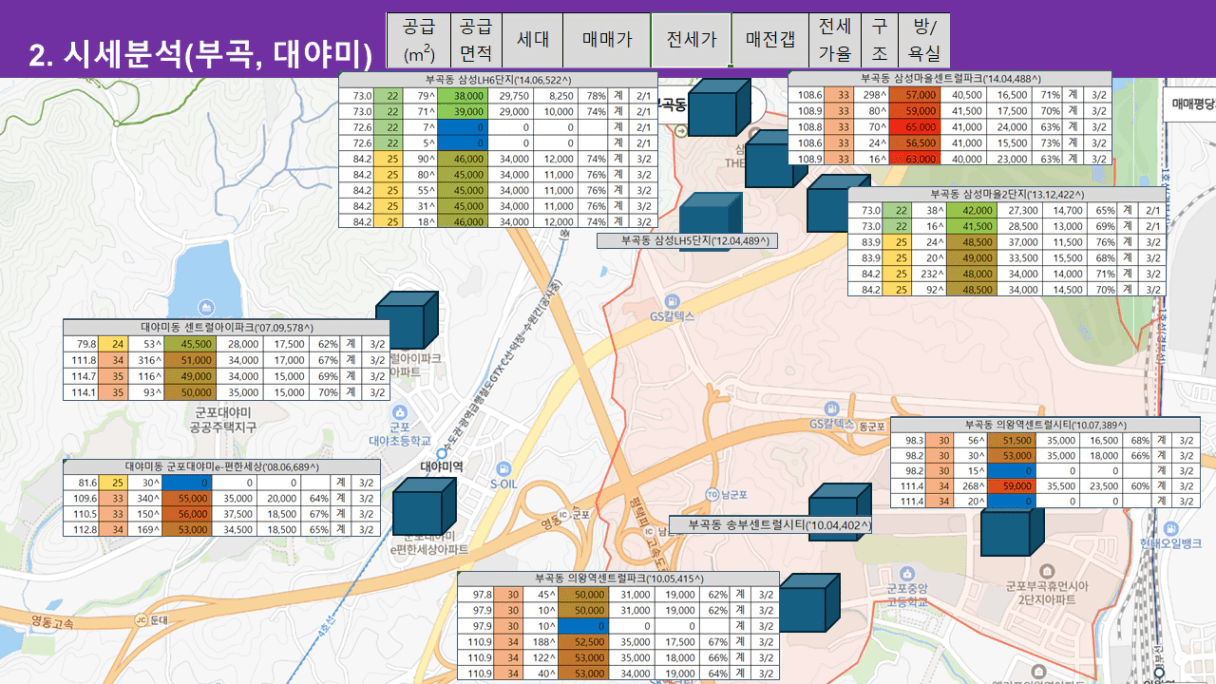Click the cube above 삼성LH5단지 label
Image resolution: width=1216 pixels, height=684 pixels.
pos(710,214)
